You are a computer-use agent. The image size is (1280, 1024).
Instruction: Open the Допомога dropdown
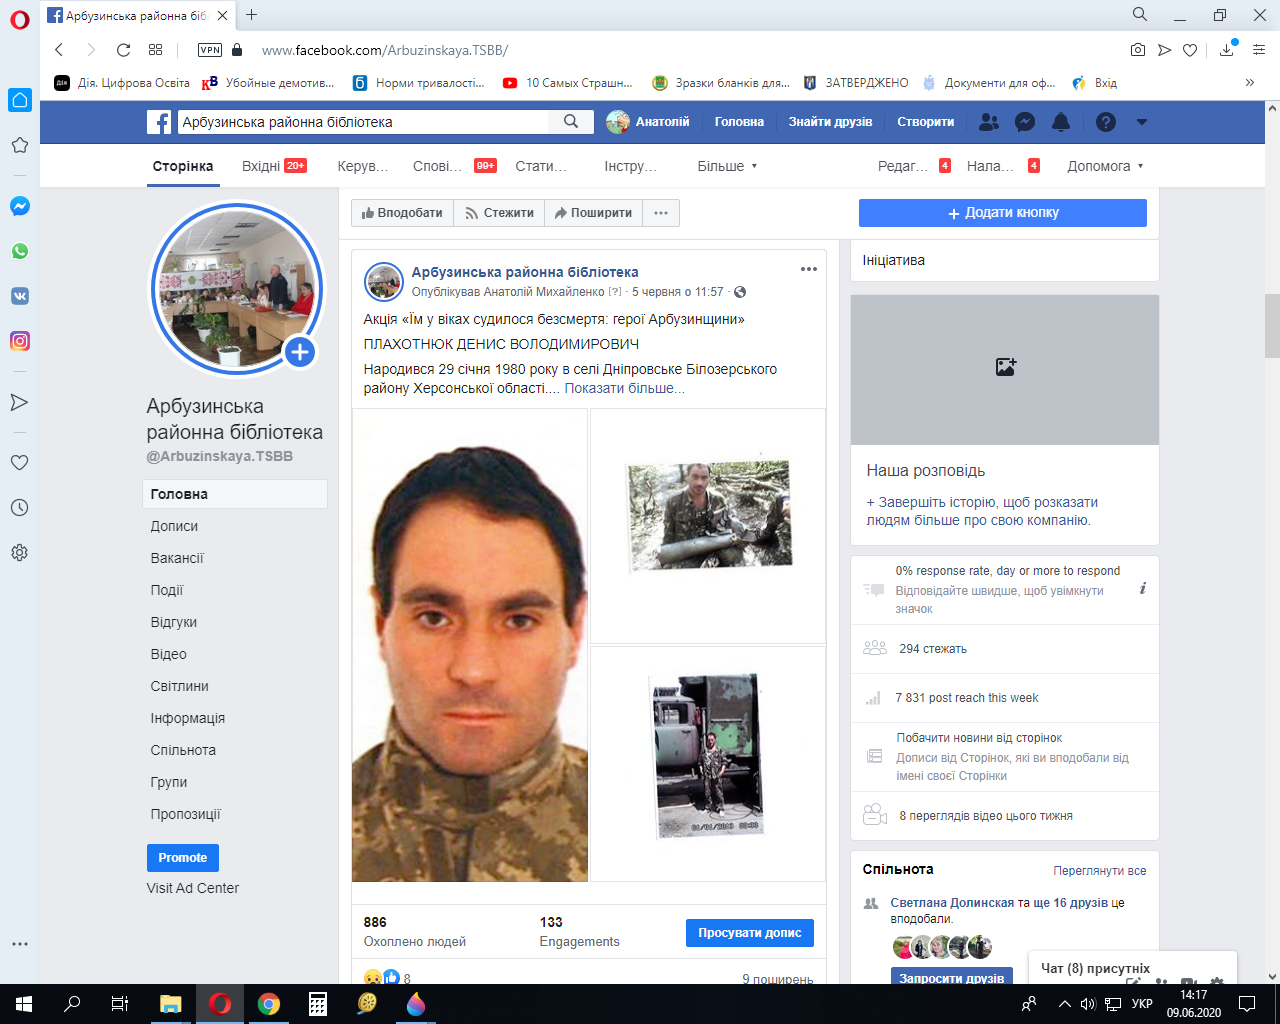1104,166
